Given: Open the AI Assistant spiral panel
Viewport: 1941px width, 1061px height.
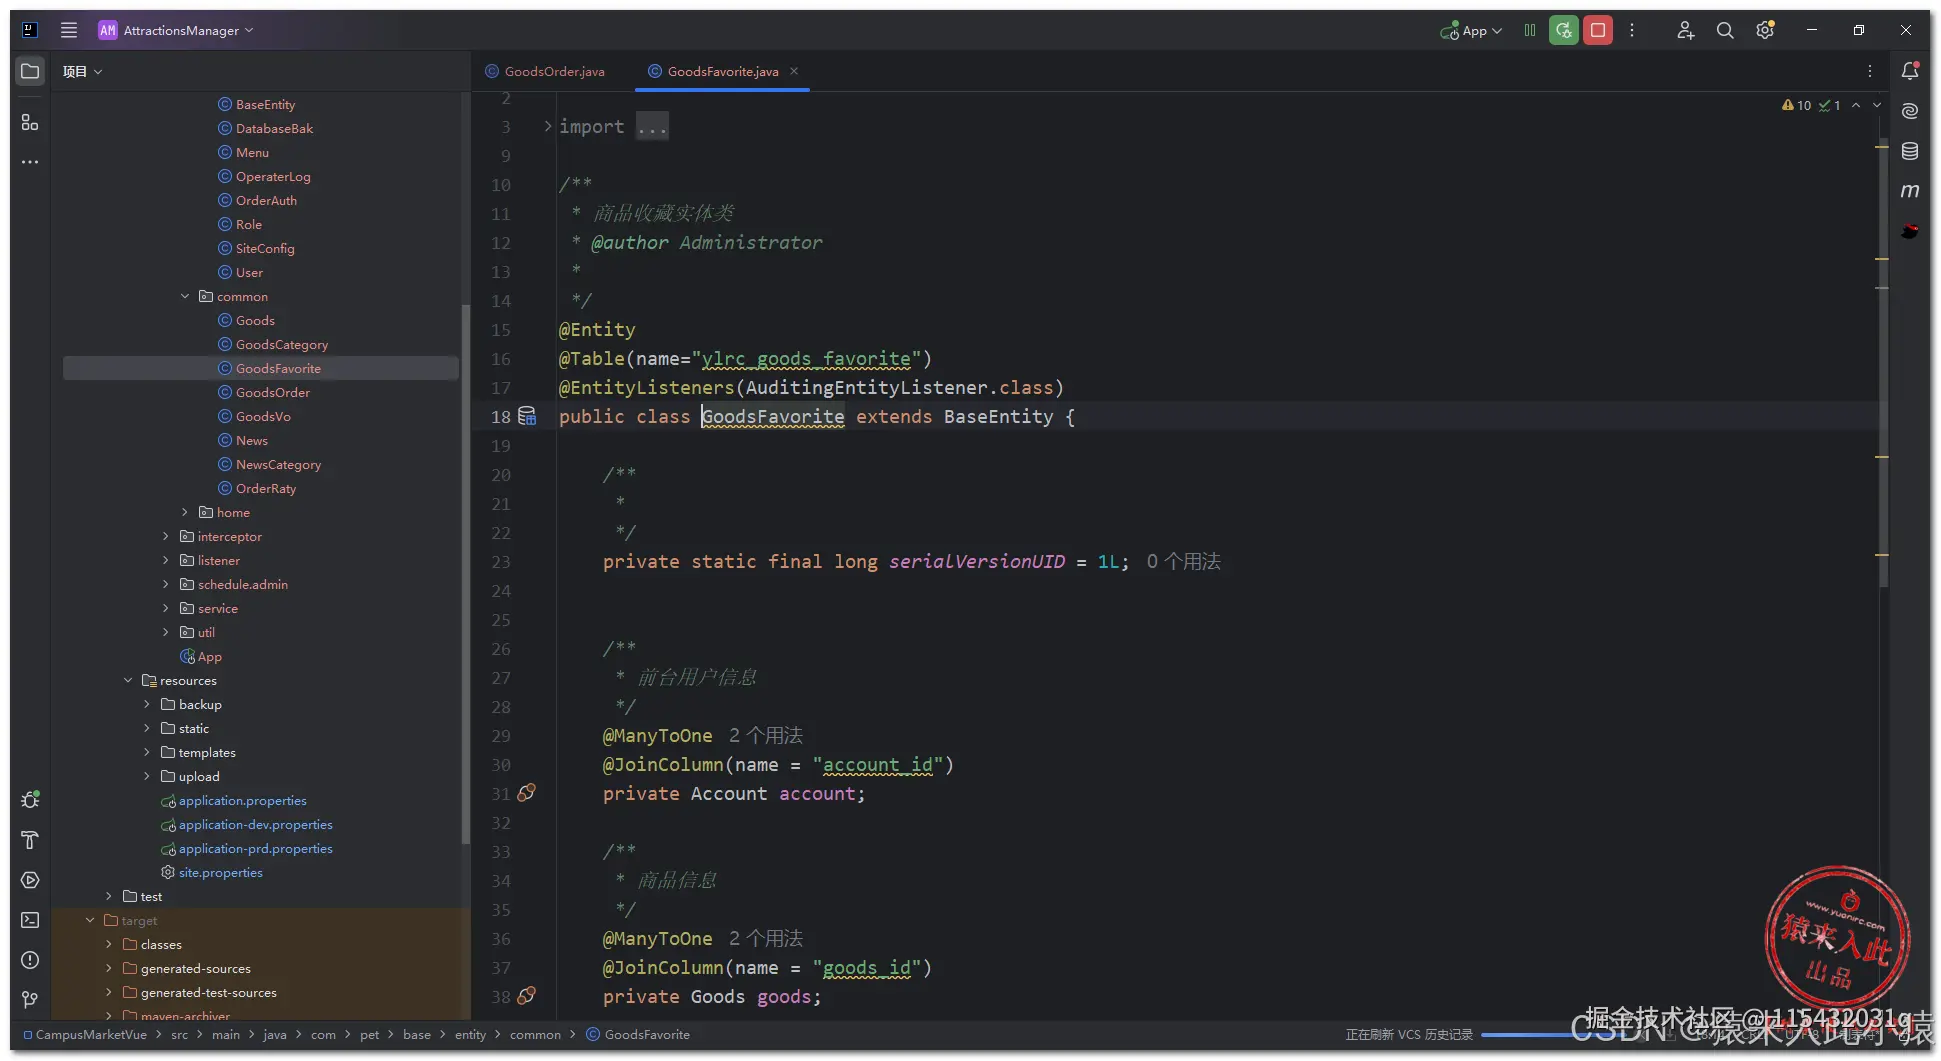Looking at the screenshot, I should (x=1910, y=111).
